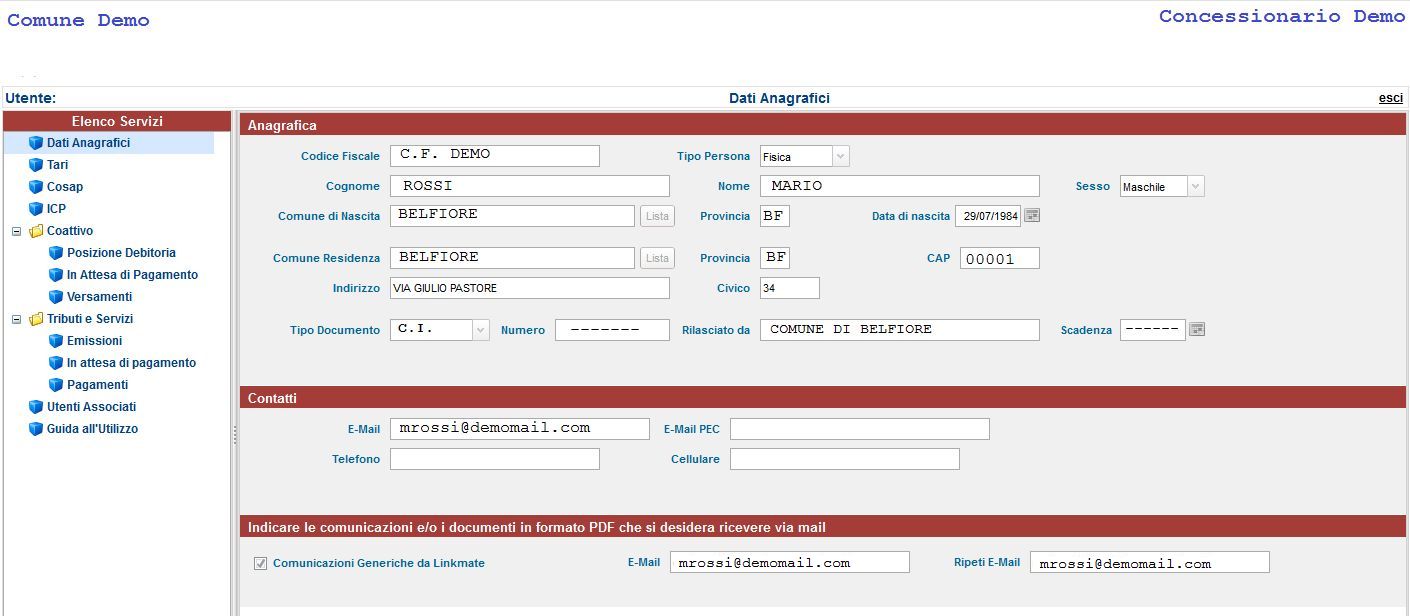Open the Tipo Persona dropdown

click(x=840, y=157)
